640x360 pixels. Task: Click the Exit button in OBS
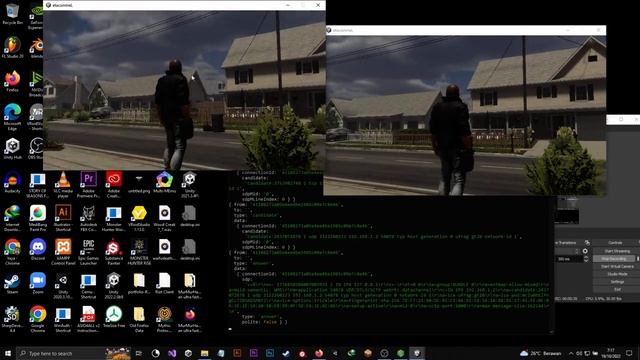617,289
